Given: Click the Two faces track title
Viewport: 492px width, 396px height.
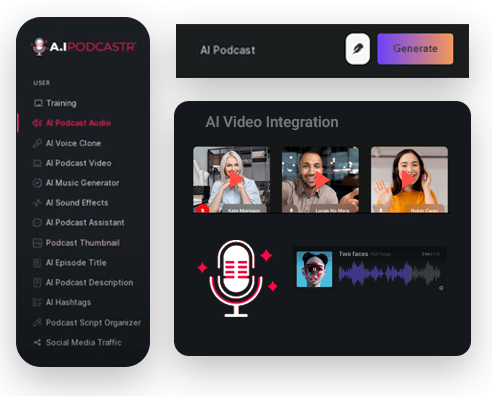Looking at the screenshot, I should 353,254.
